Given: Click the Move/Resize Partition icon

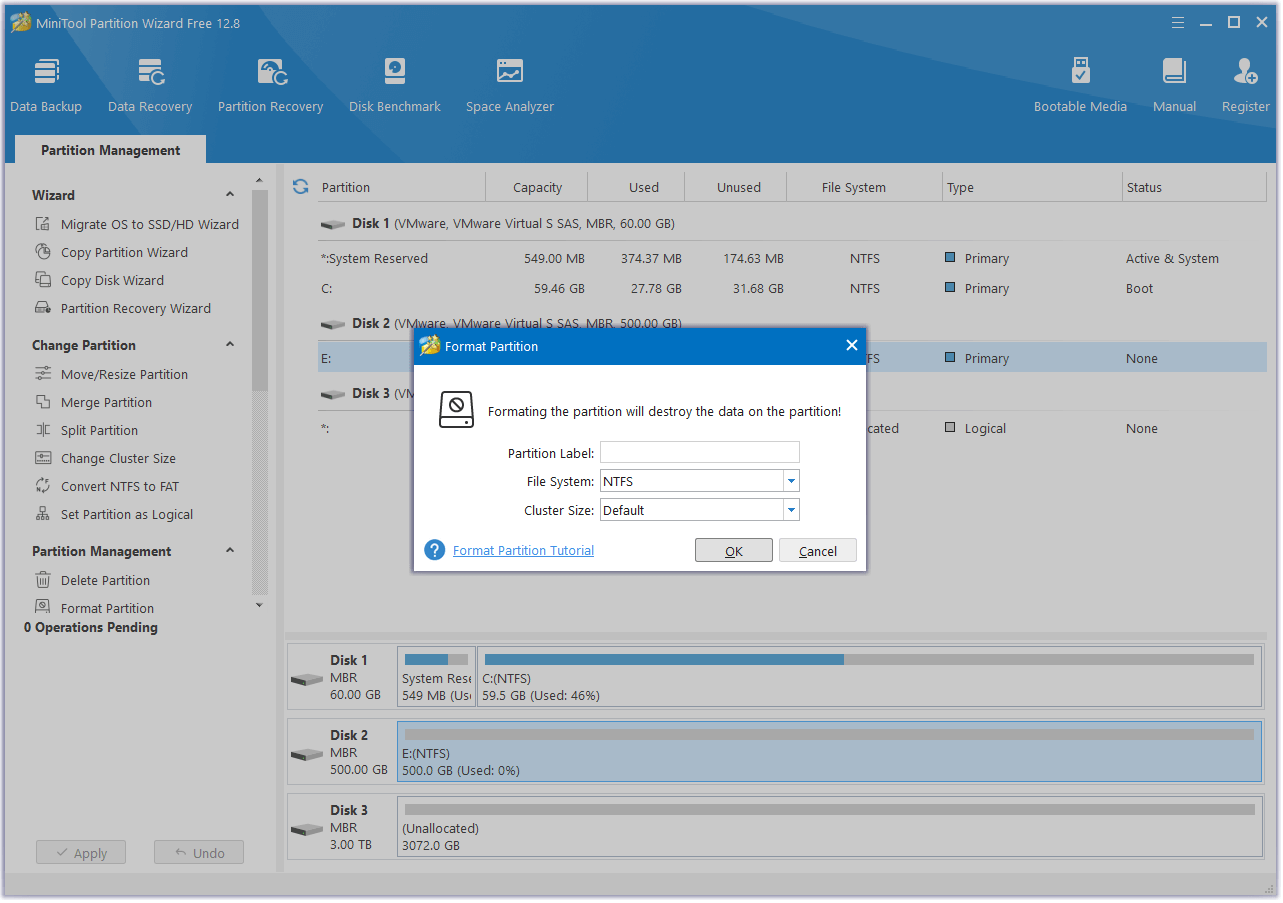Looking at the screenshot, I should (x=43, y=374).
